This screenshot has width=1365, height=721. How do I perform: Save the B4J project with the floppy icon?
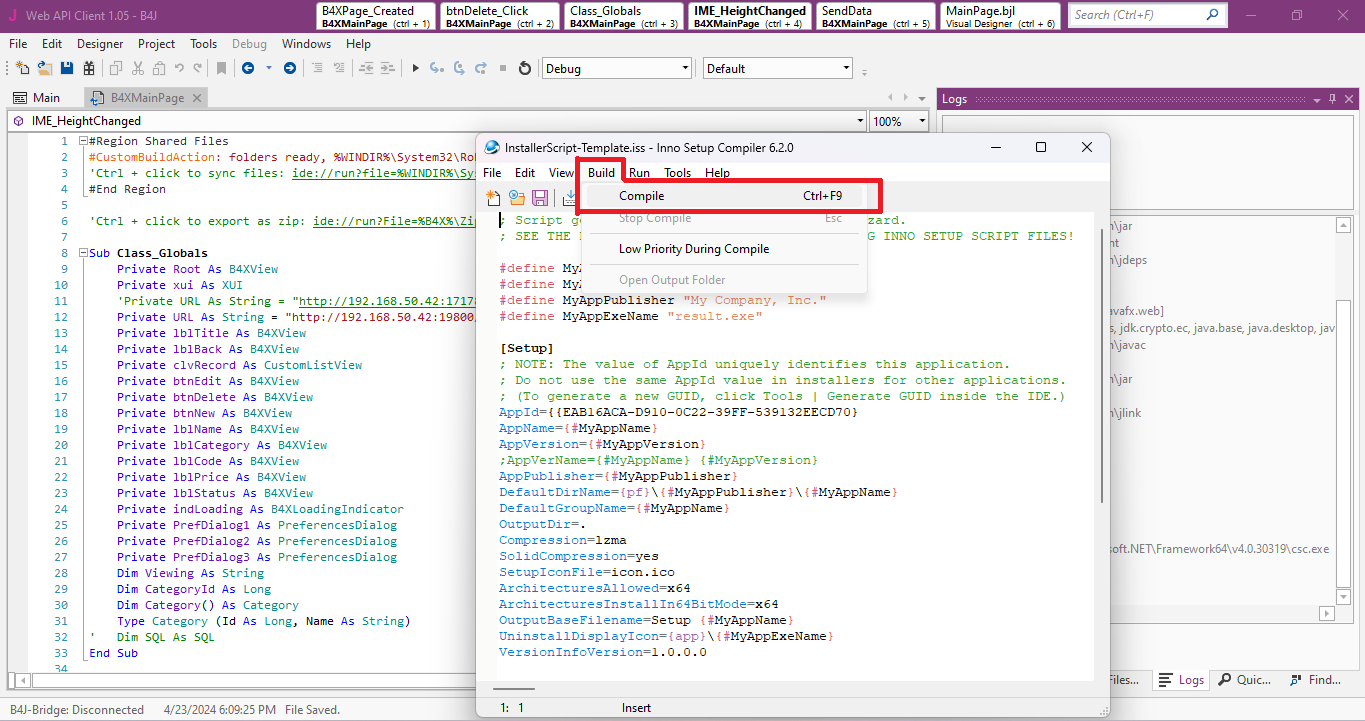67,68
